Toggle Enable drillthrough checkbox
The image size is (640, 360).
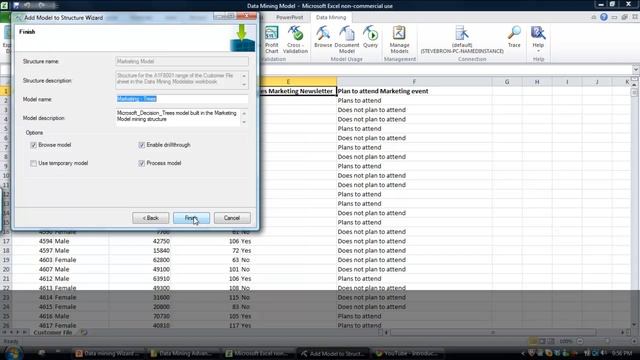point(142,145)
